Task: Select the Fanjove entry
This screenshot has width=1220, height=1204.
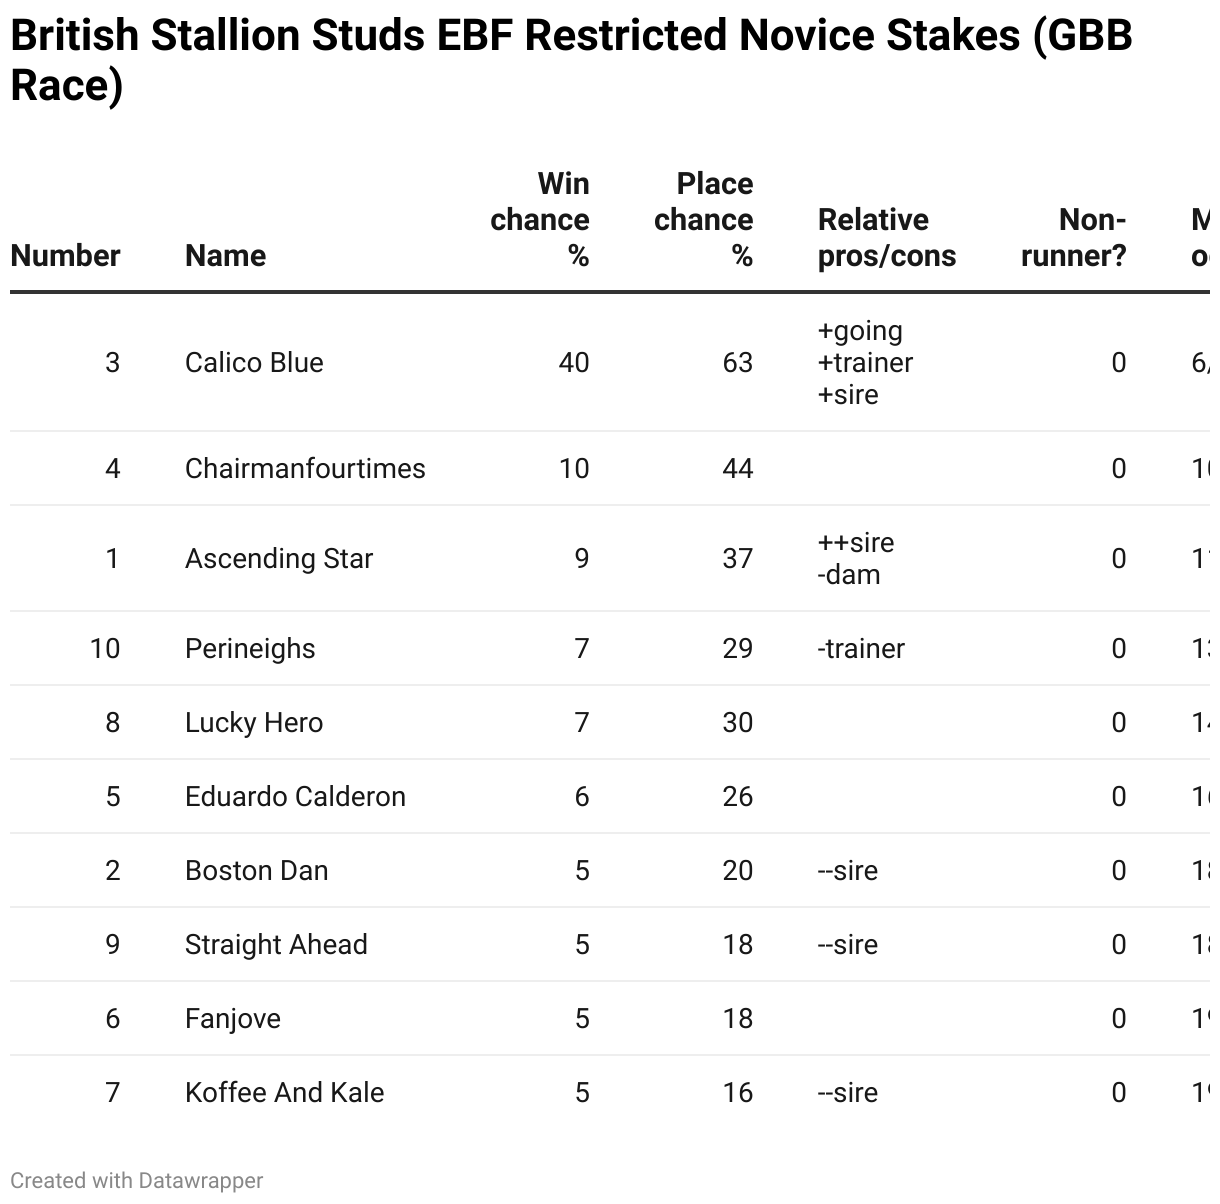Action: (233, 1018)
